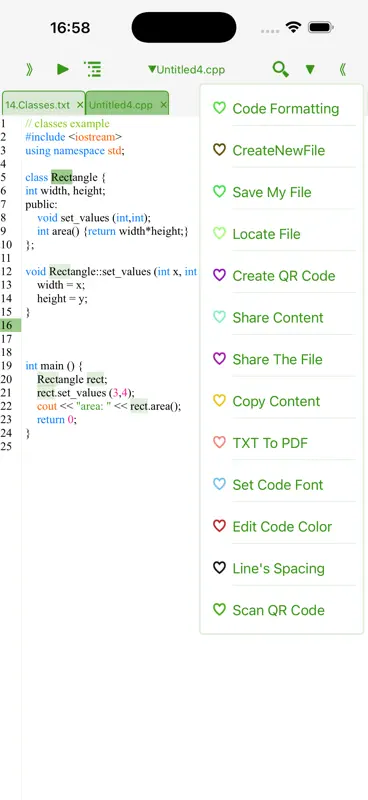Click 'int main () {' line
This screenshot has width=368, height=800.
tap(54, 366)
